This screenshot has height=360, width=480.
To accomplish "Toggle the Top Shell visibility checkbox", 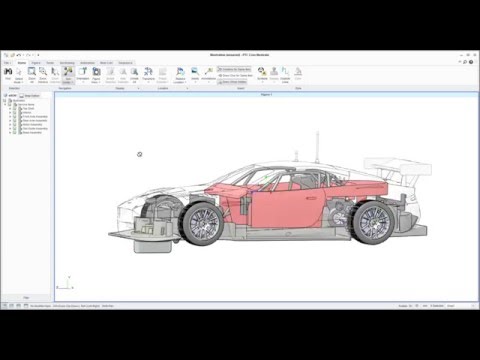I will click(x=15, y=108).
